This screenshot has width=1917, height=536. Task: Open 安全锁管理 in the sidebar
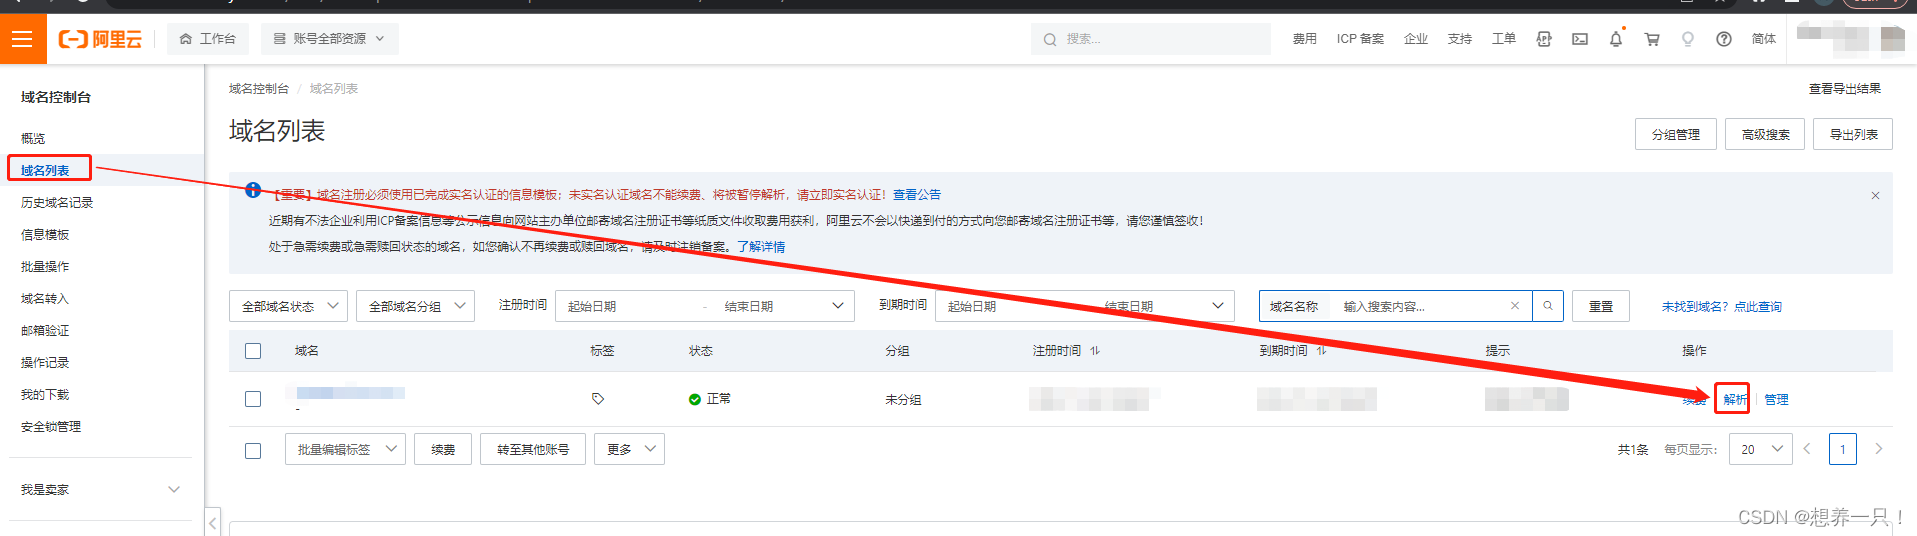point(51,426)
